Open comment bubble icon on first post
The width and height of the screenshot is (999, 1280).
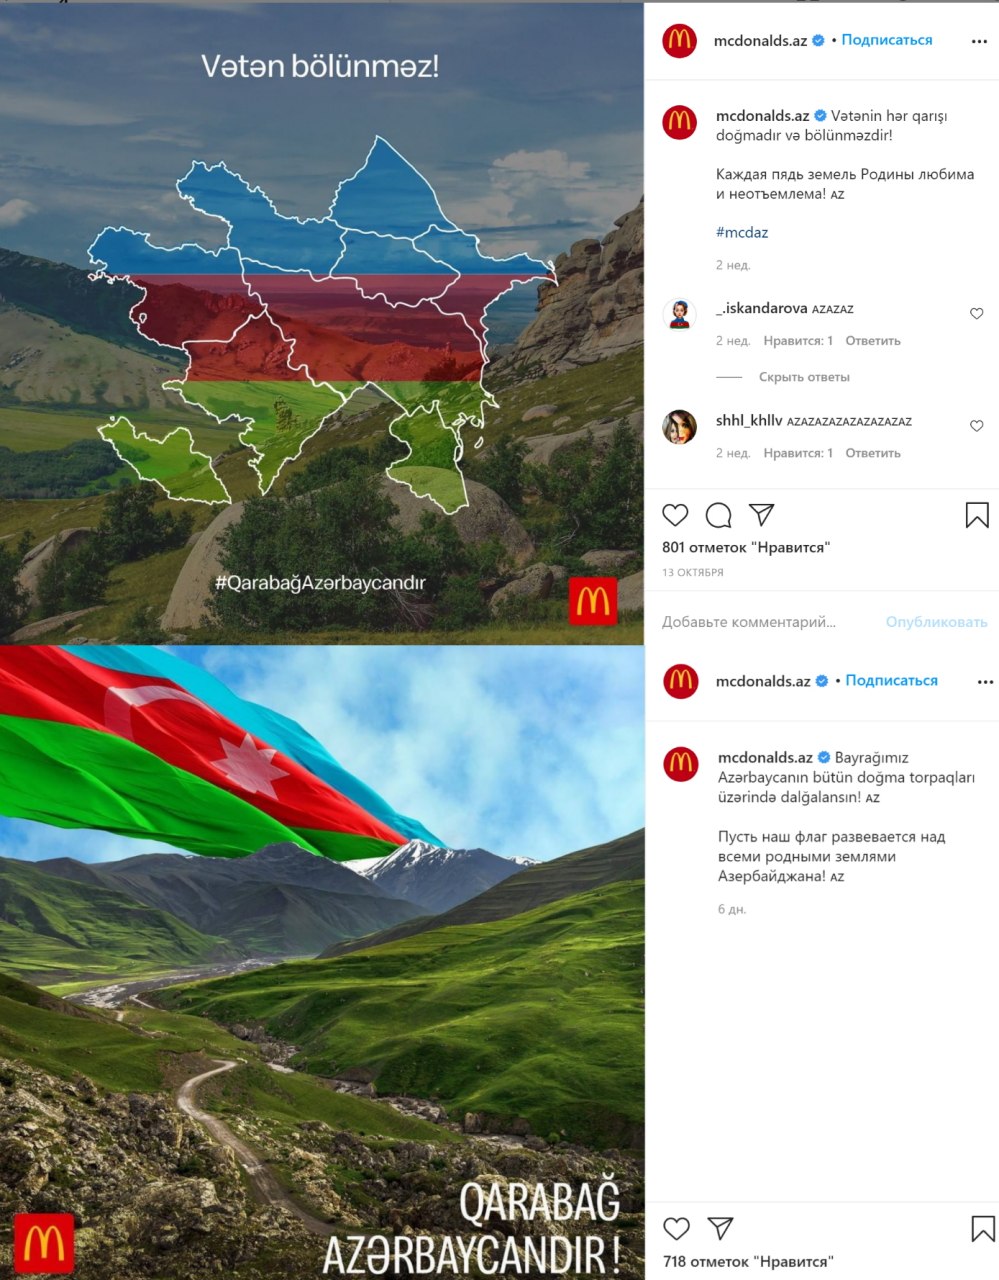point(718,515)
